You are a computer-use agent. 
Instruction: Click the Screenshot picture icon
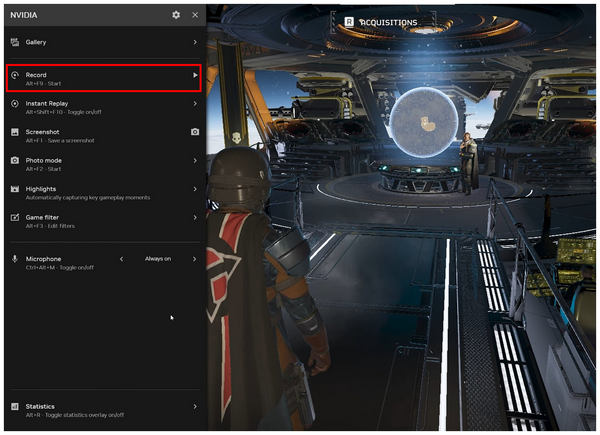15,132
